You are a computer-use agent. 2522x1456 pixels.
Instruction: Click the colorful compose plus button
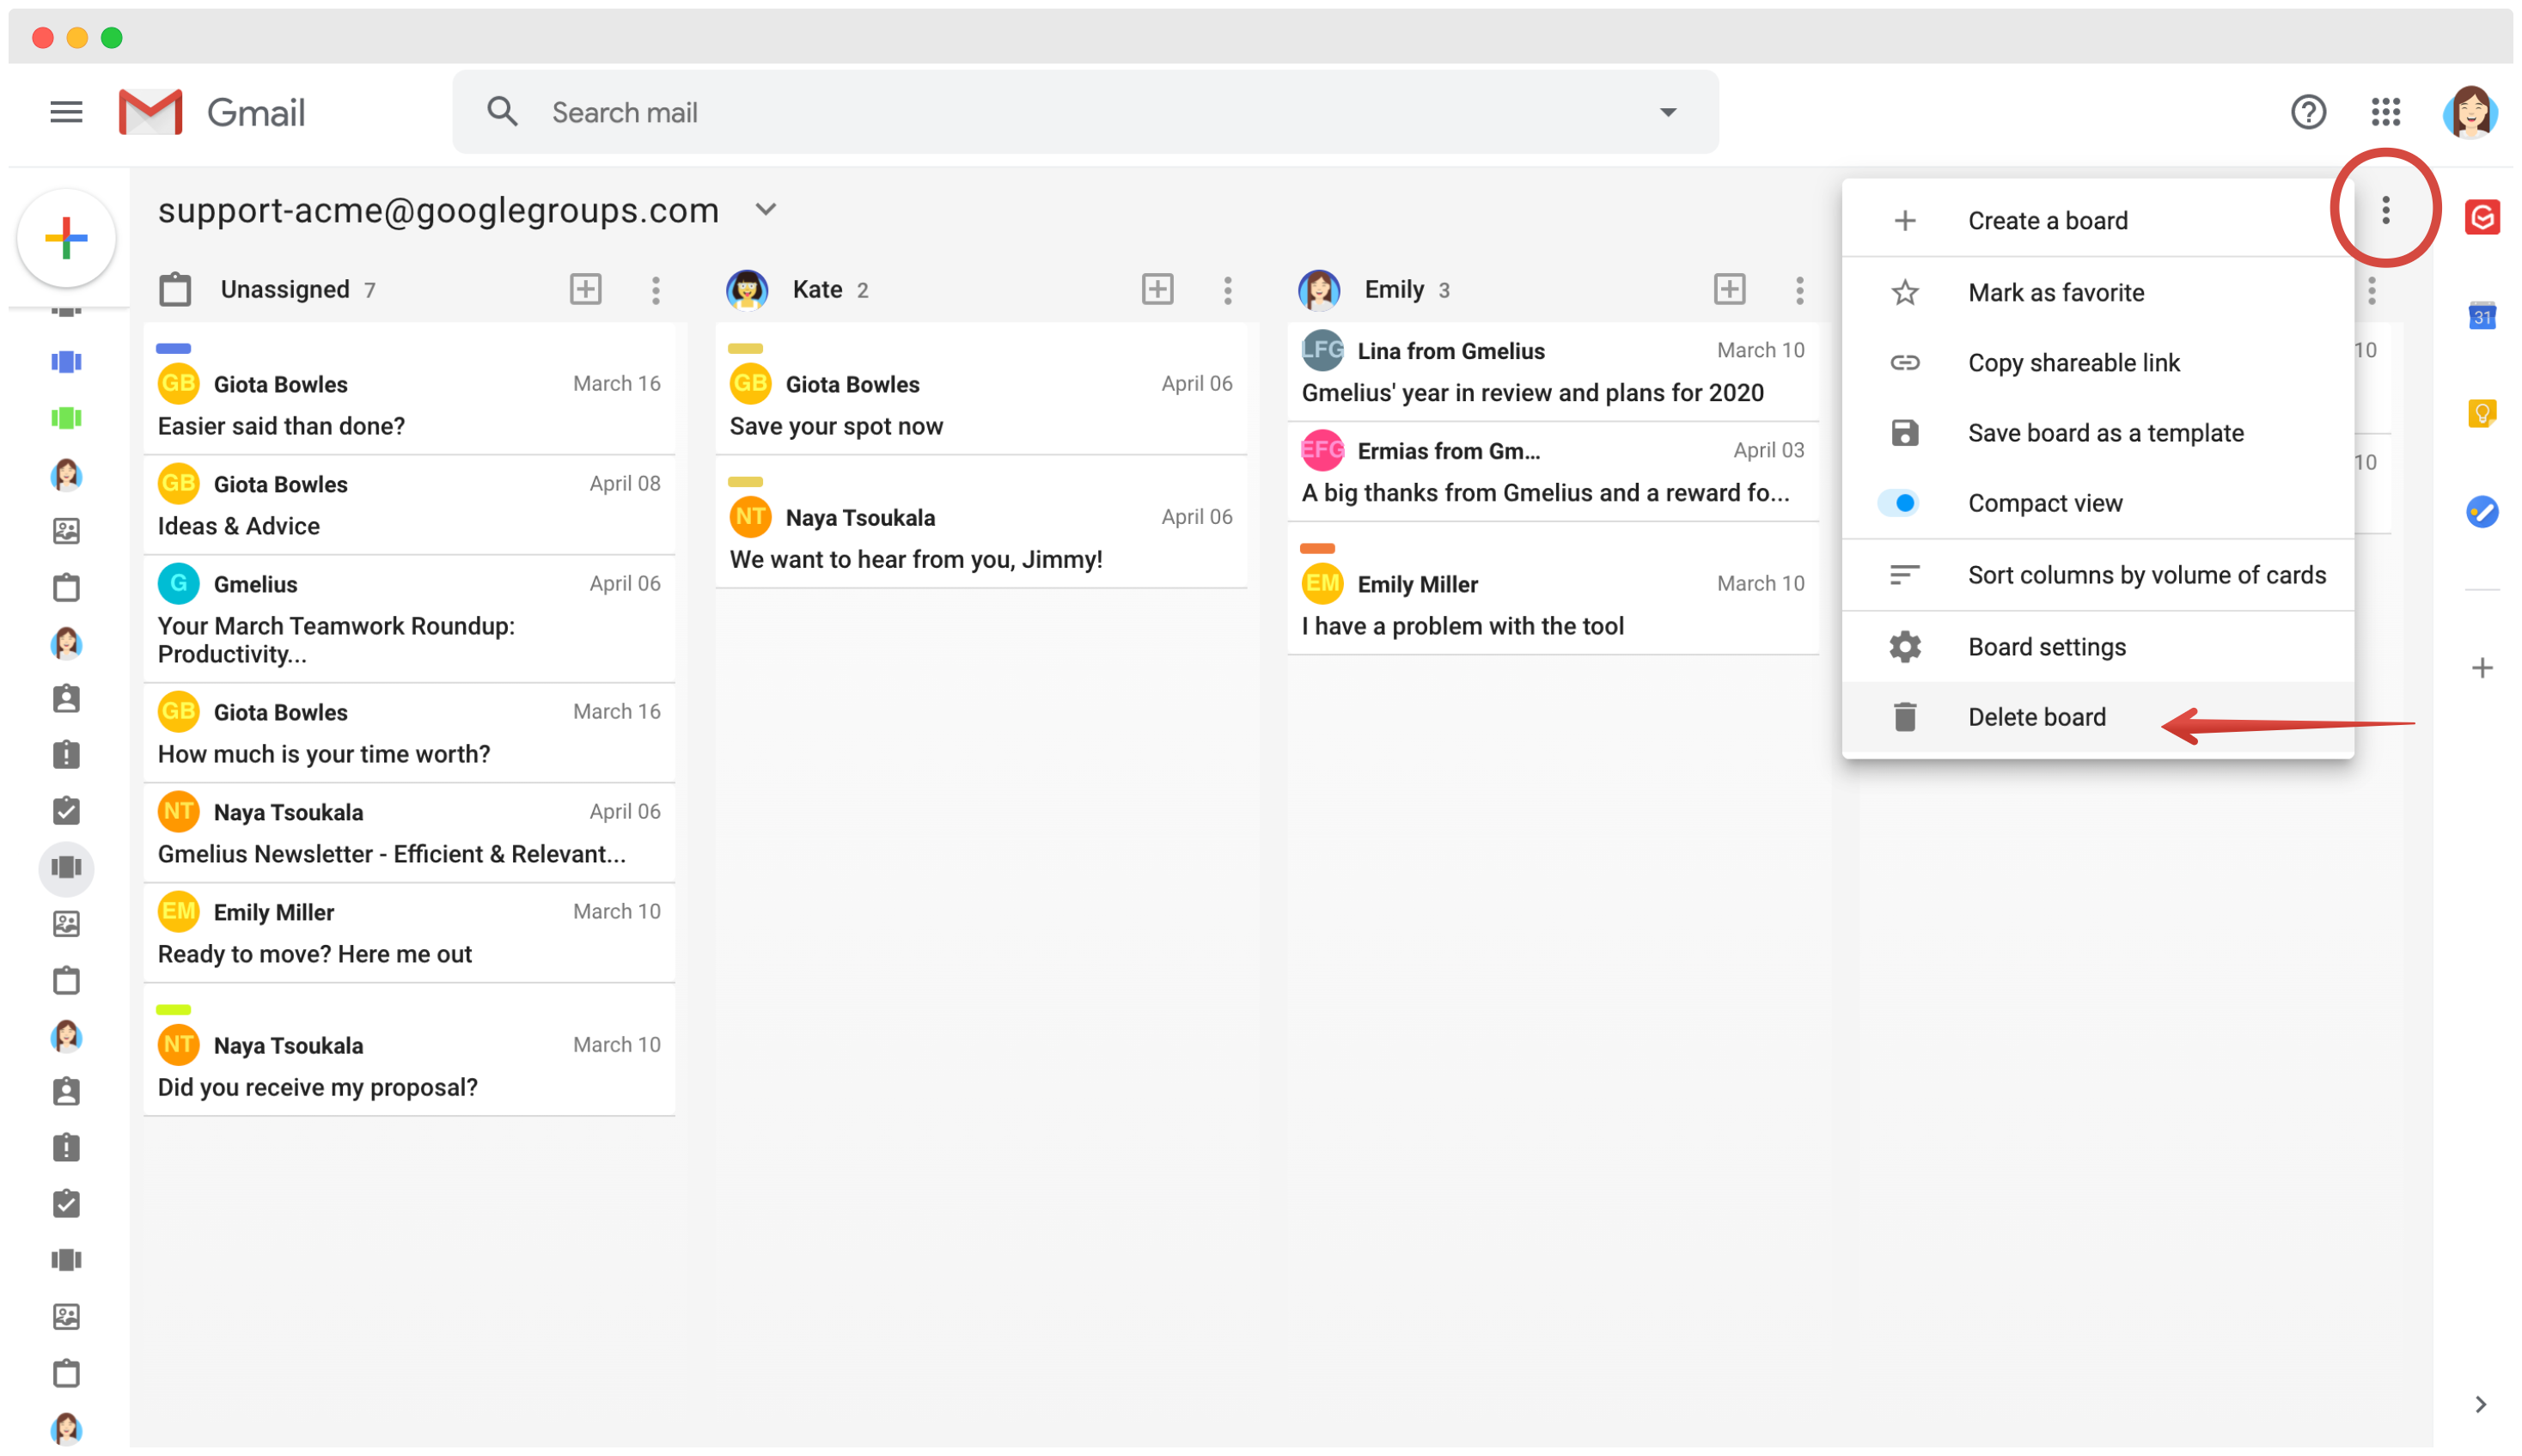66,239
